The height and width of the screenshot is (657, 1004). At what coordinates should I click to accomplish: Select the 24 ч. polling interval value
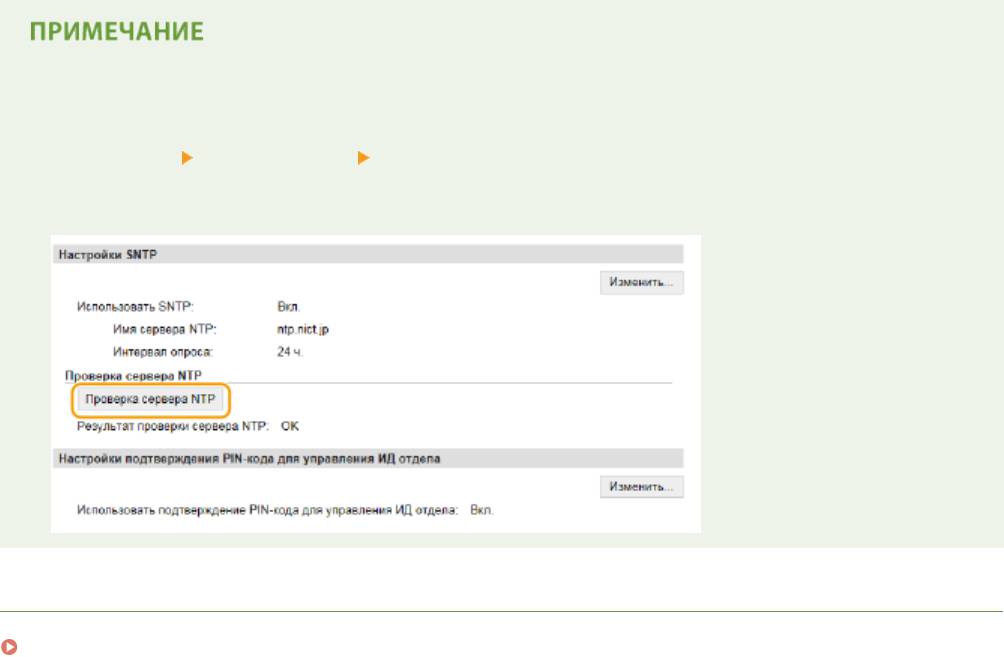(289, 351)
